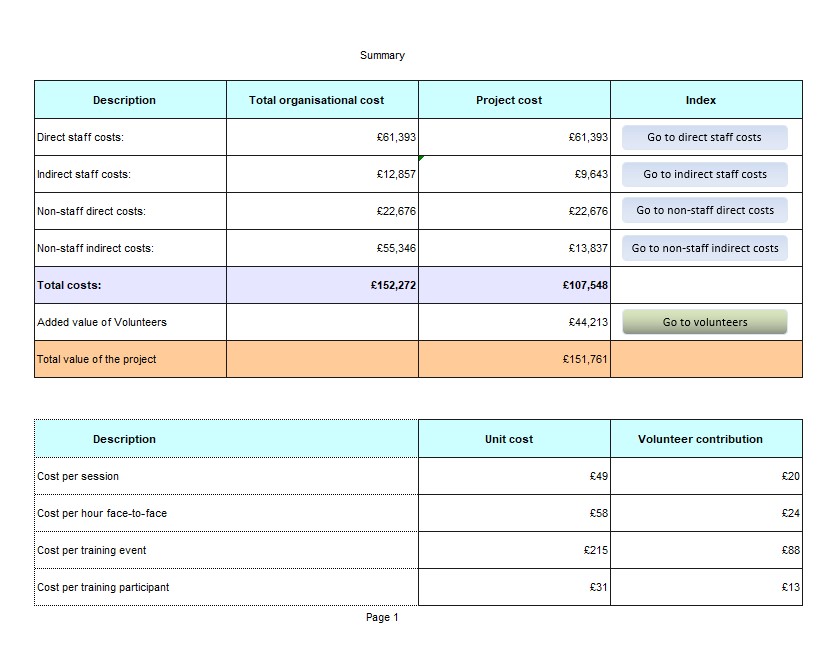Select the £58 unit cost cell
837x664 pixels.
[515, 513]
